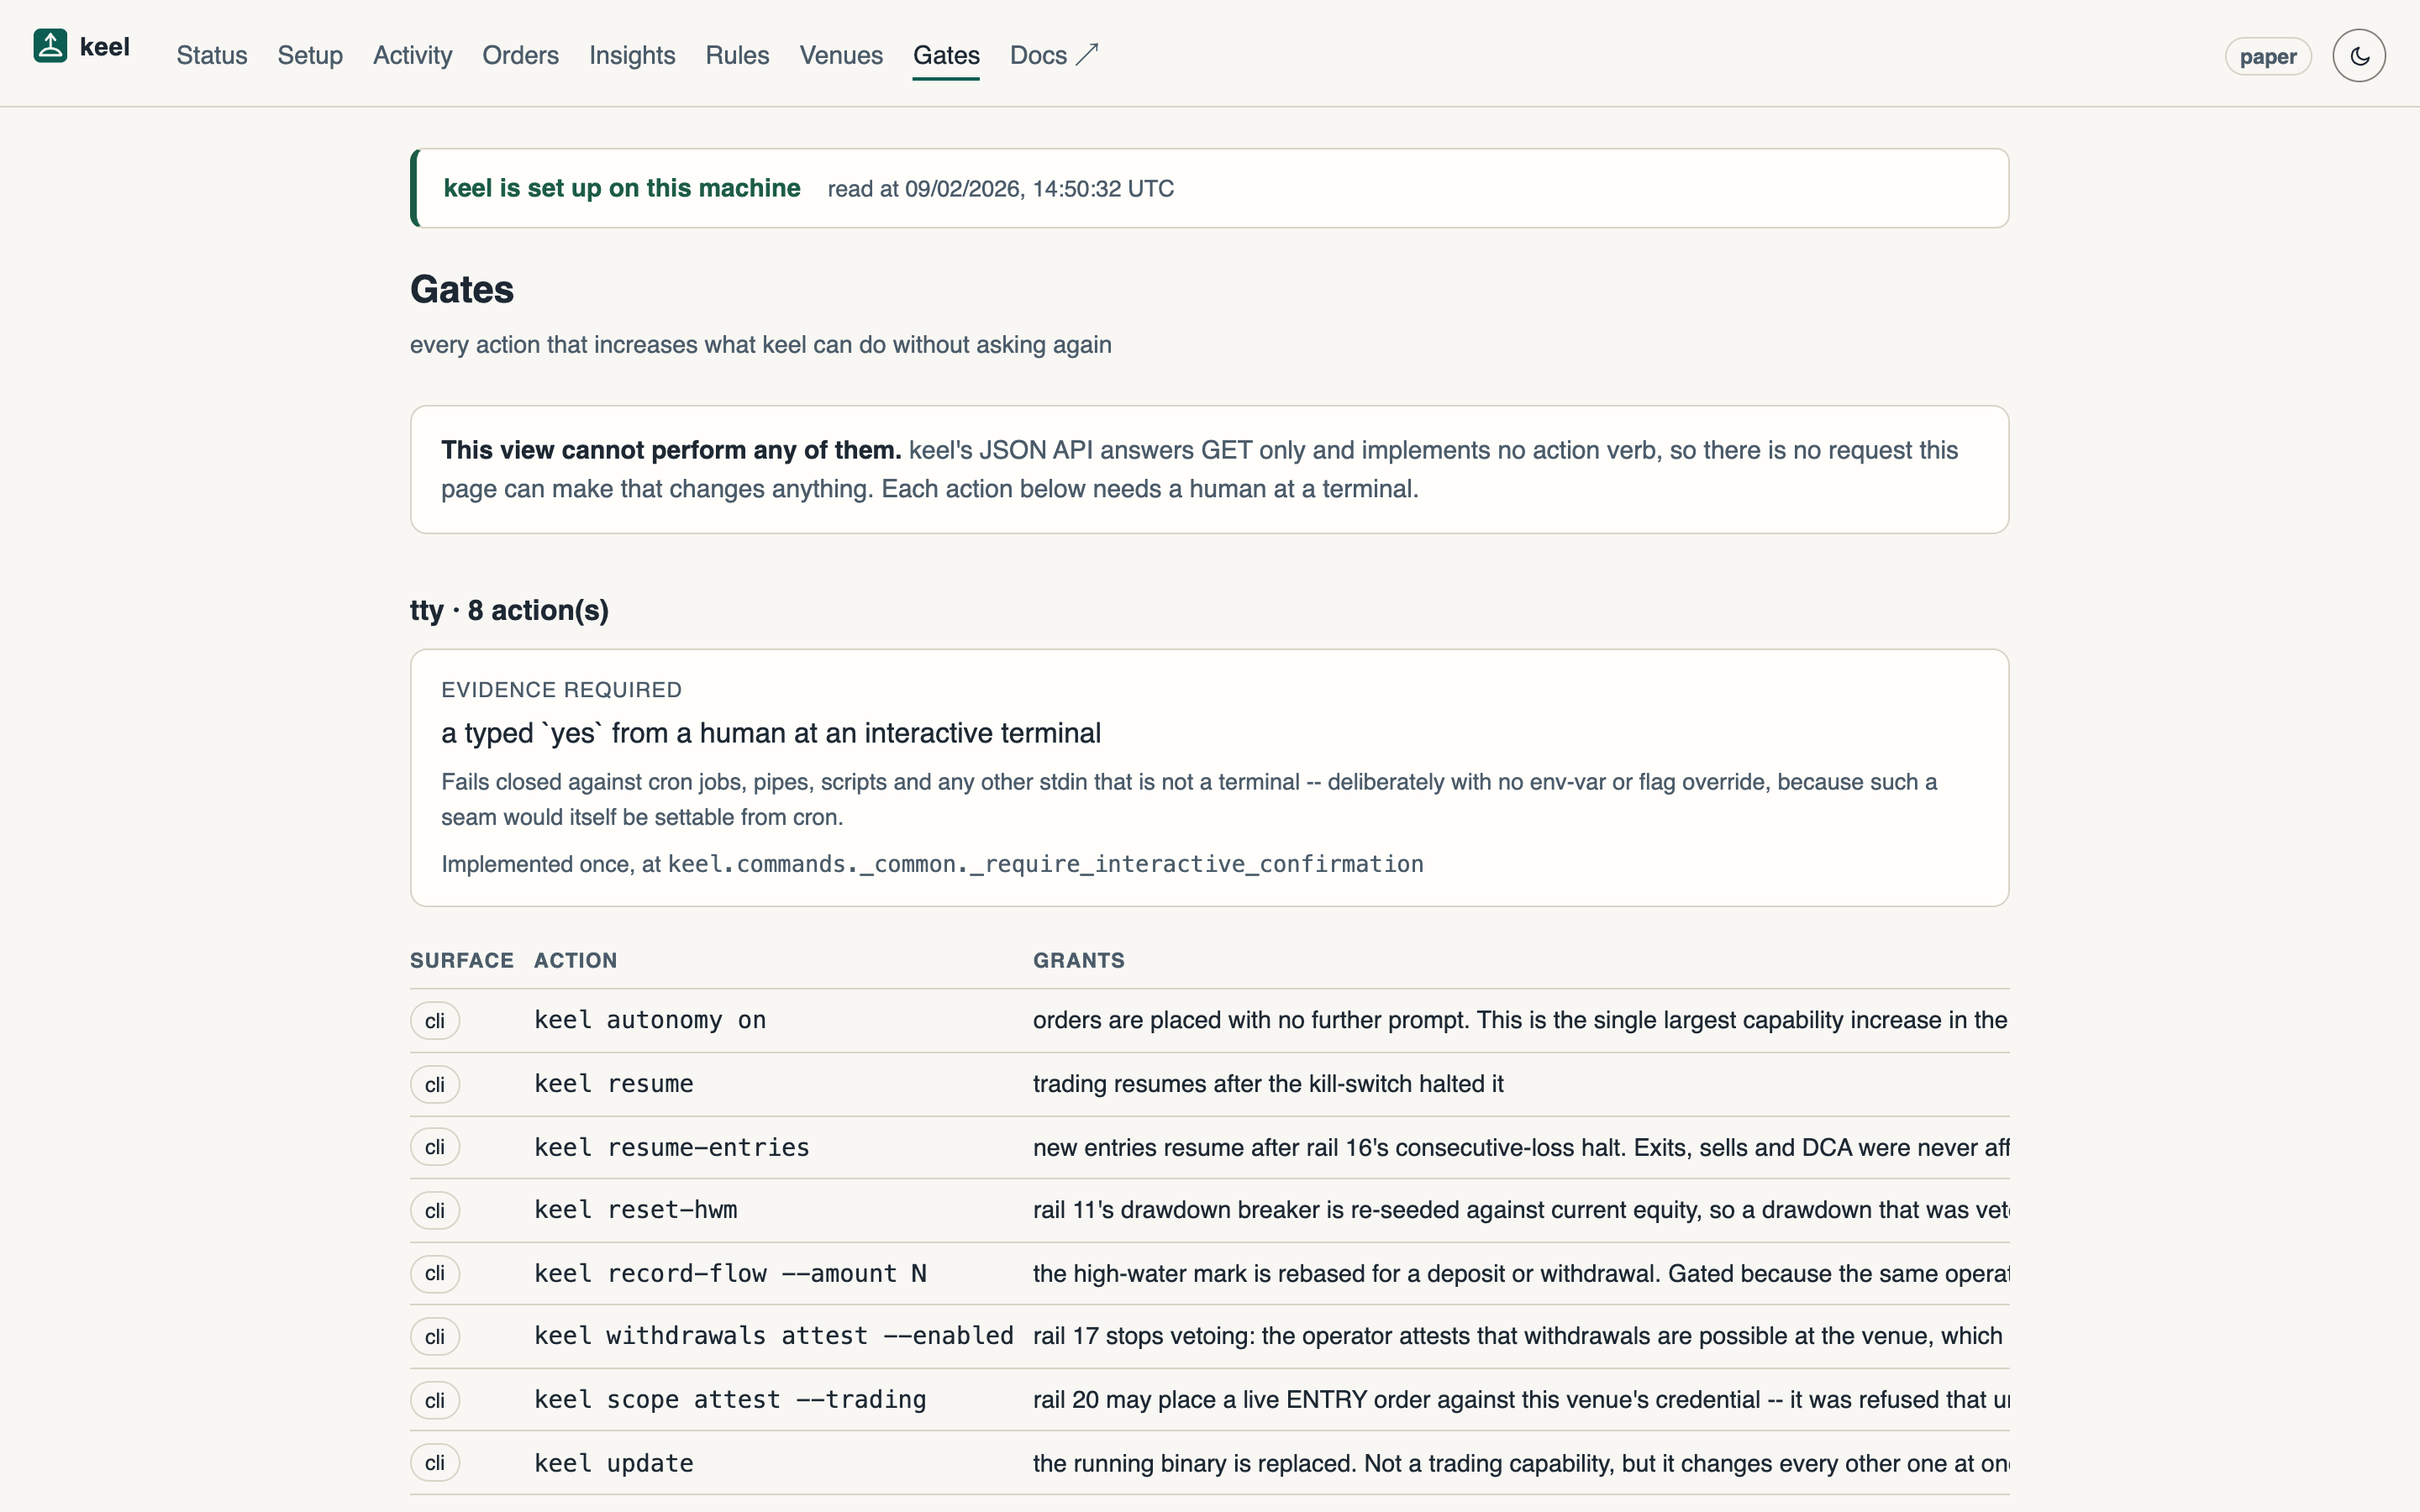This screenshot has width=2420, height=1512.
Task: Open the Status page
Action: (x=212, y=55)
